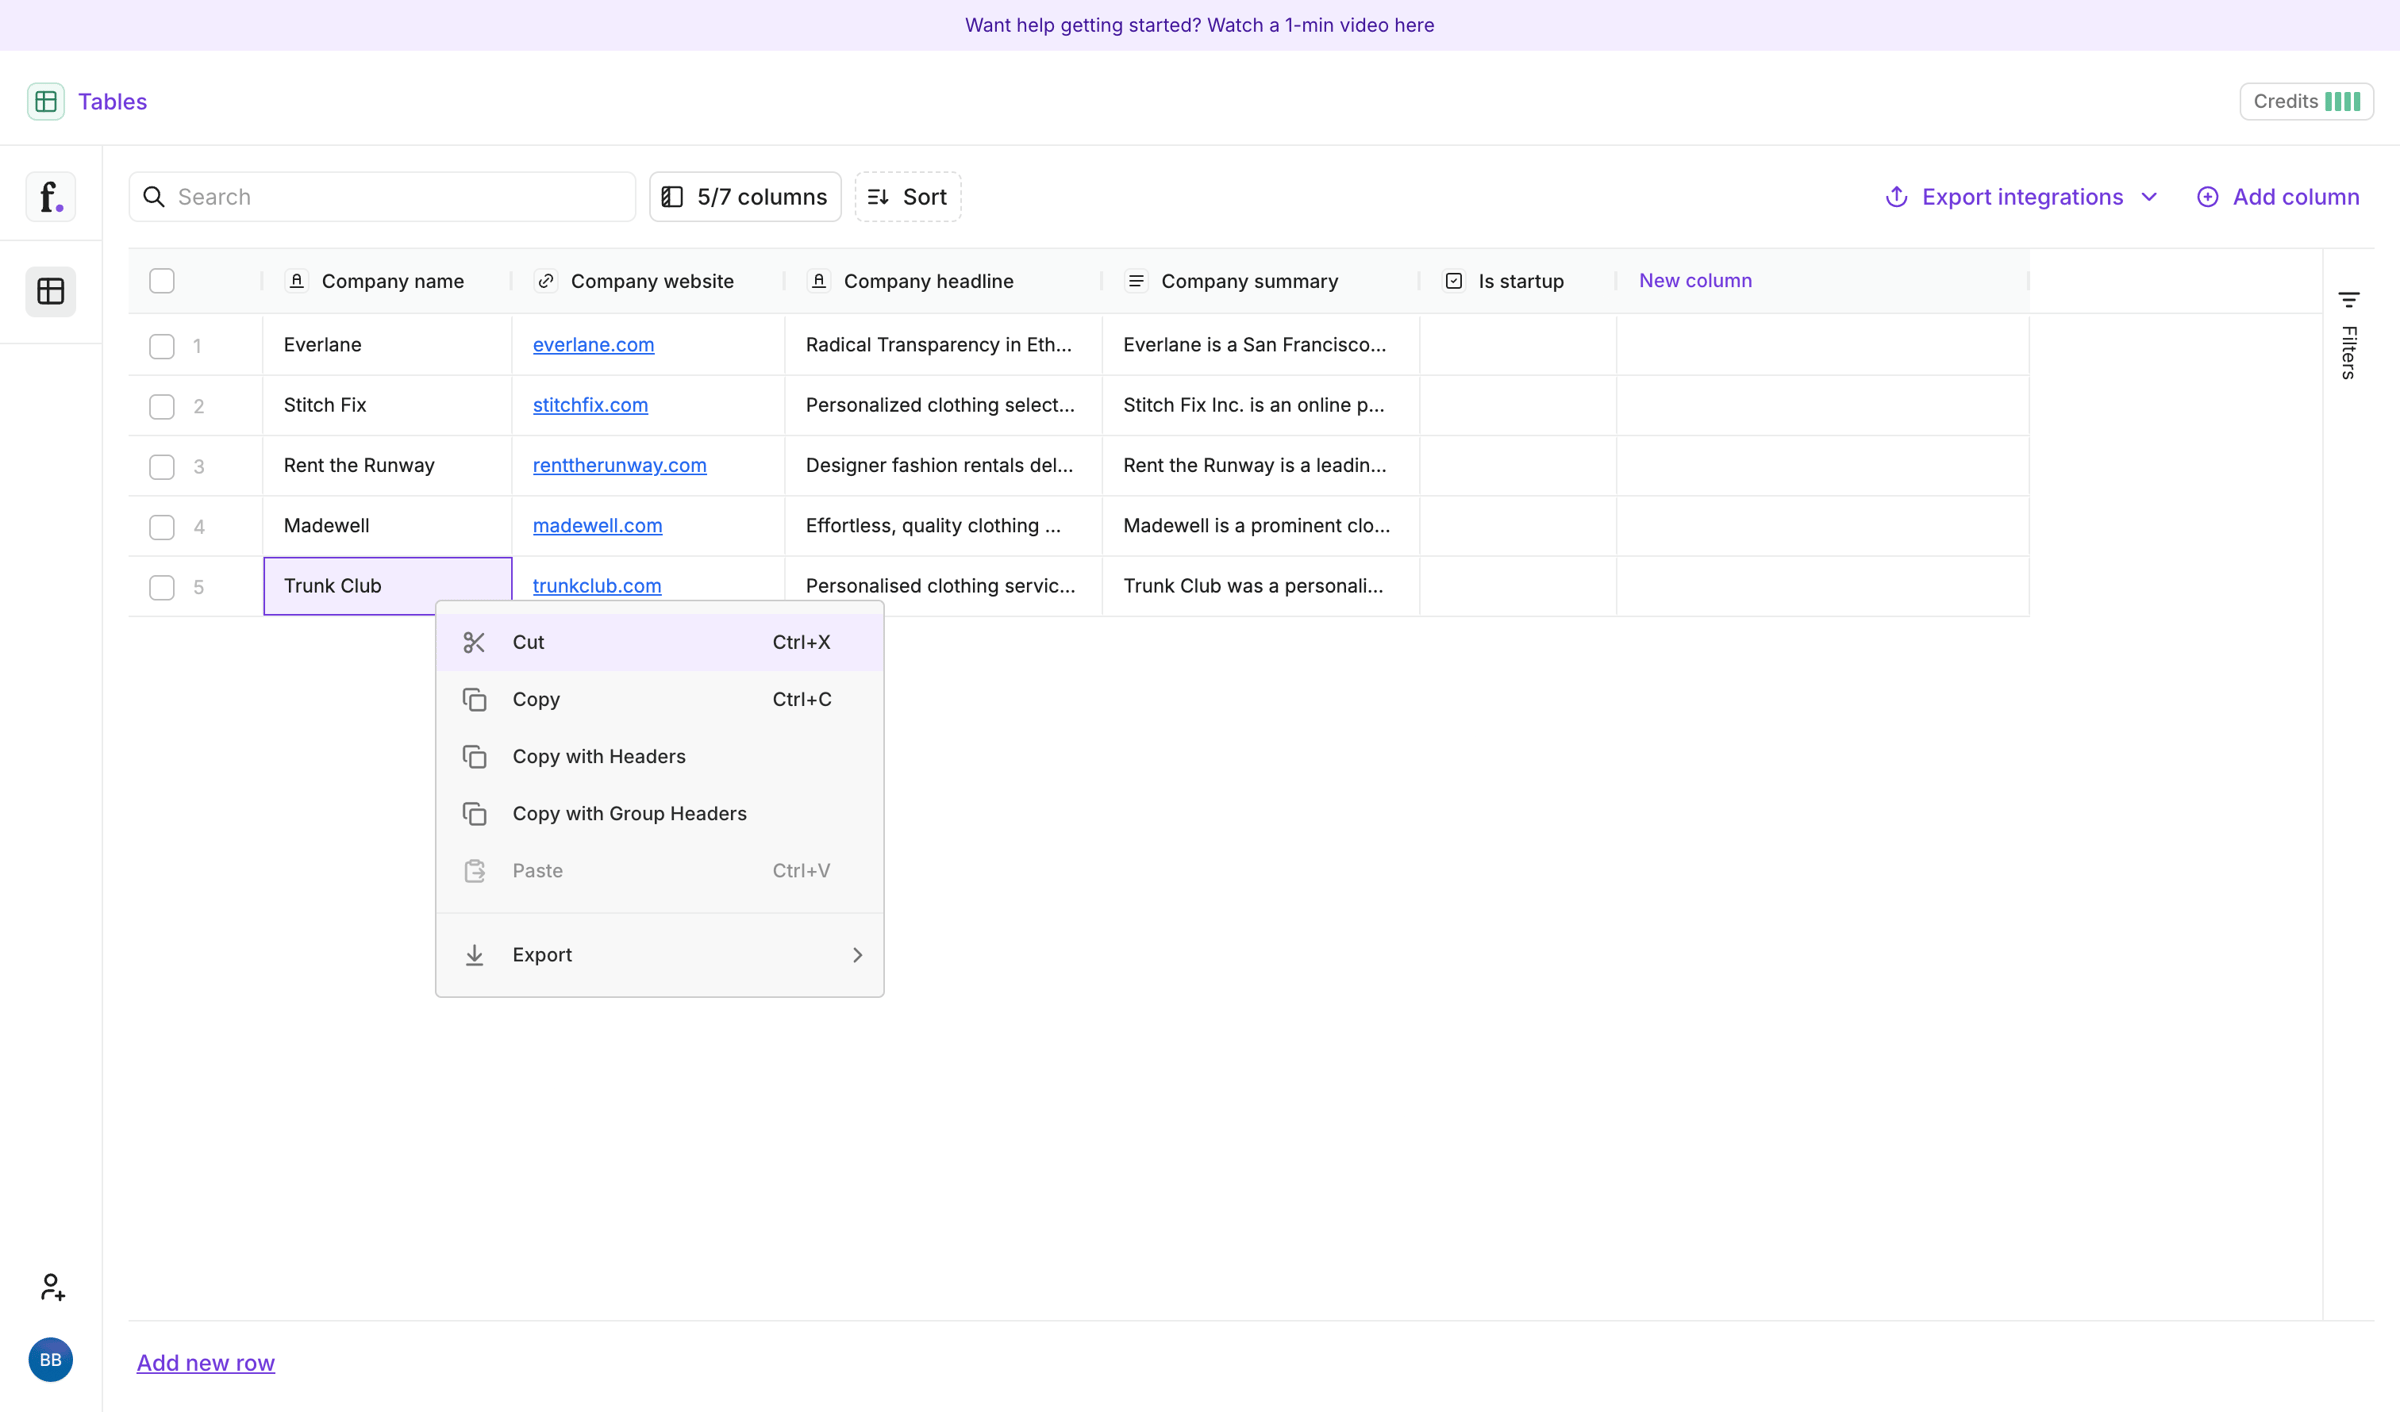The width and height of the screenshot is (2400, 1412).
Task: Check the row checkbox for Stitch Fix
Action: tap(162, 406)
